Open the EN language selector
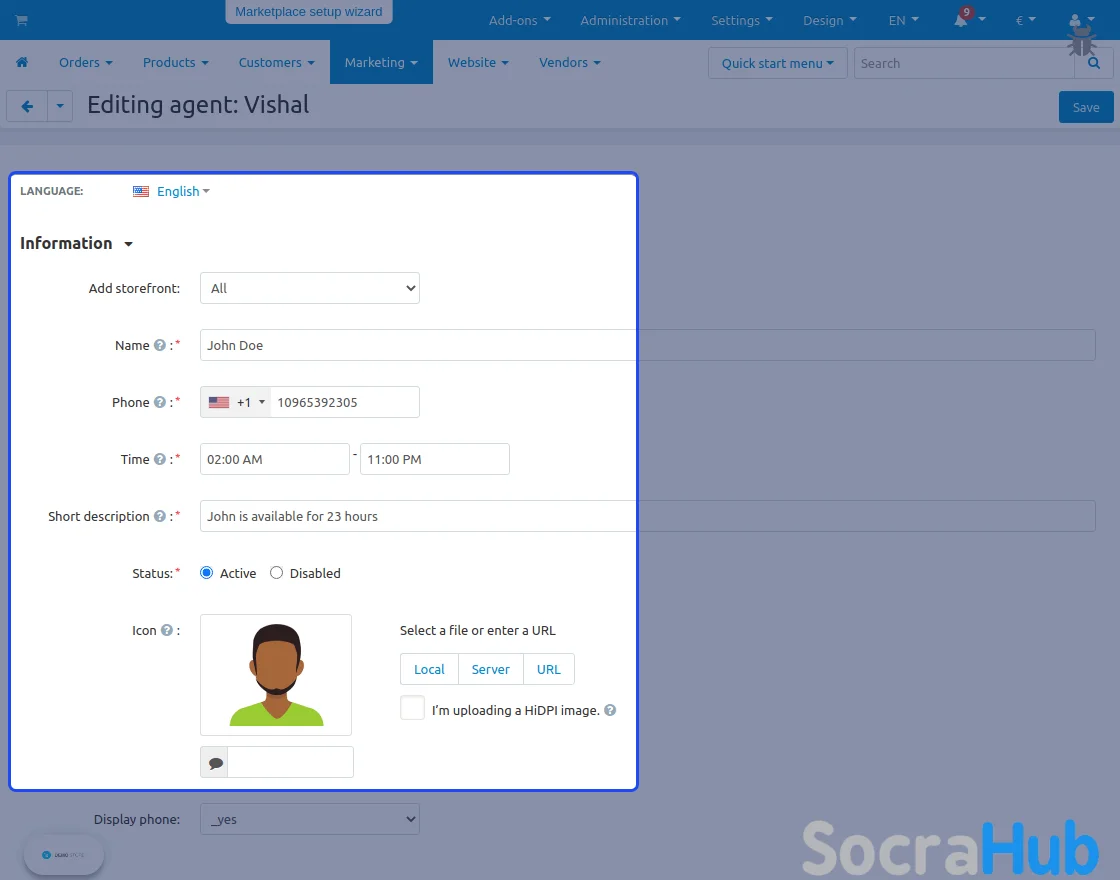The image size is (1120, 880). point(904,20)
